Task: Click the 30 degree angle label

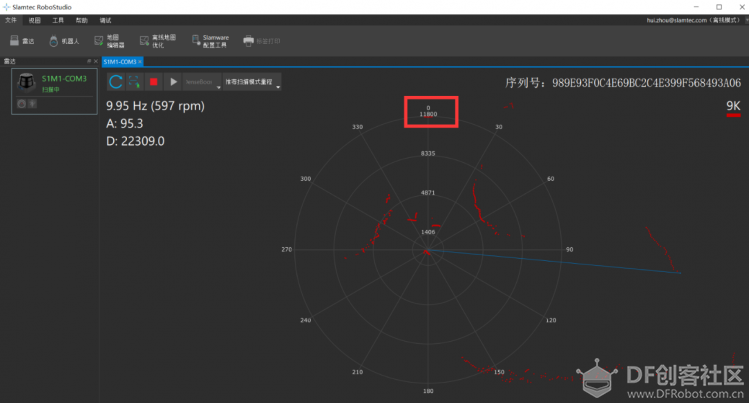Action: (x=499, y=127)
